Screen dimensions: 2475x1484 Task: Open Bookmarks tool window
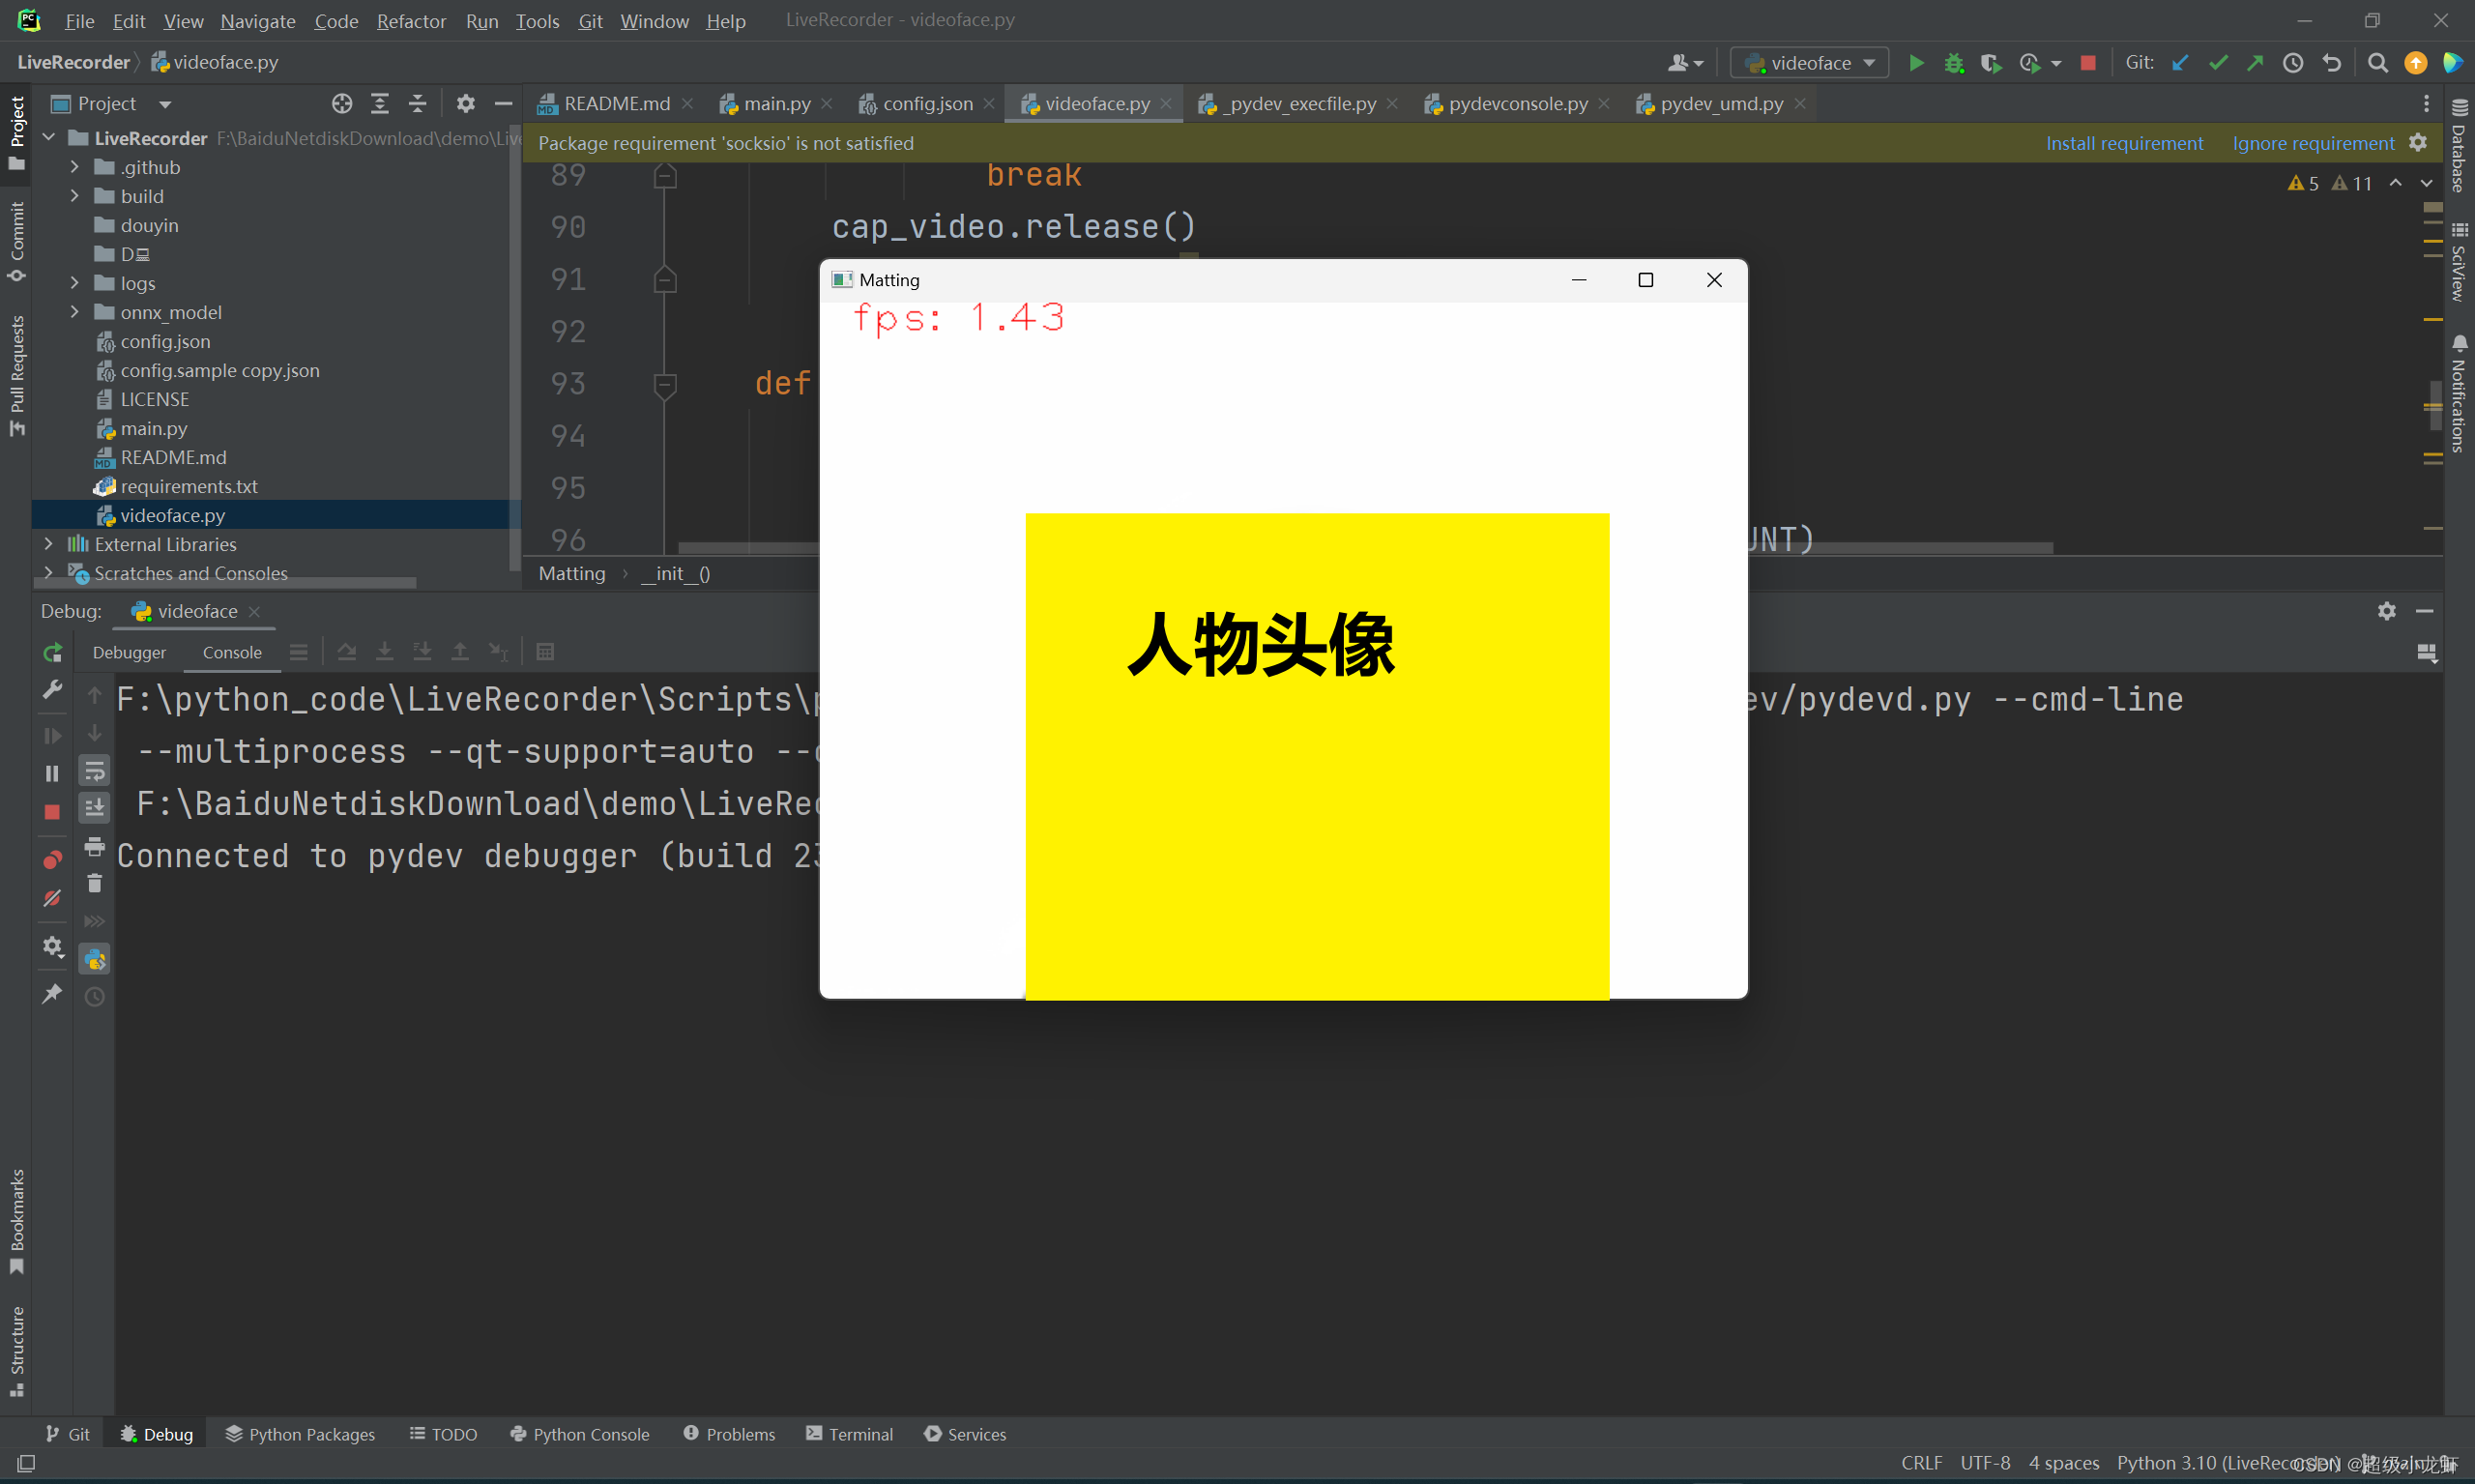[17, 1221]
